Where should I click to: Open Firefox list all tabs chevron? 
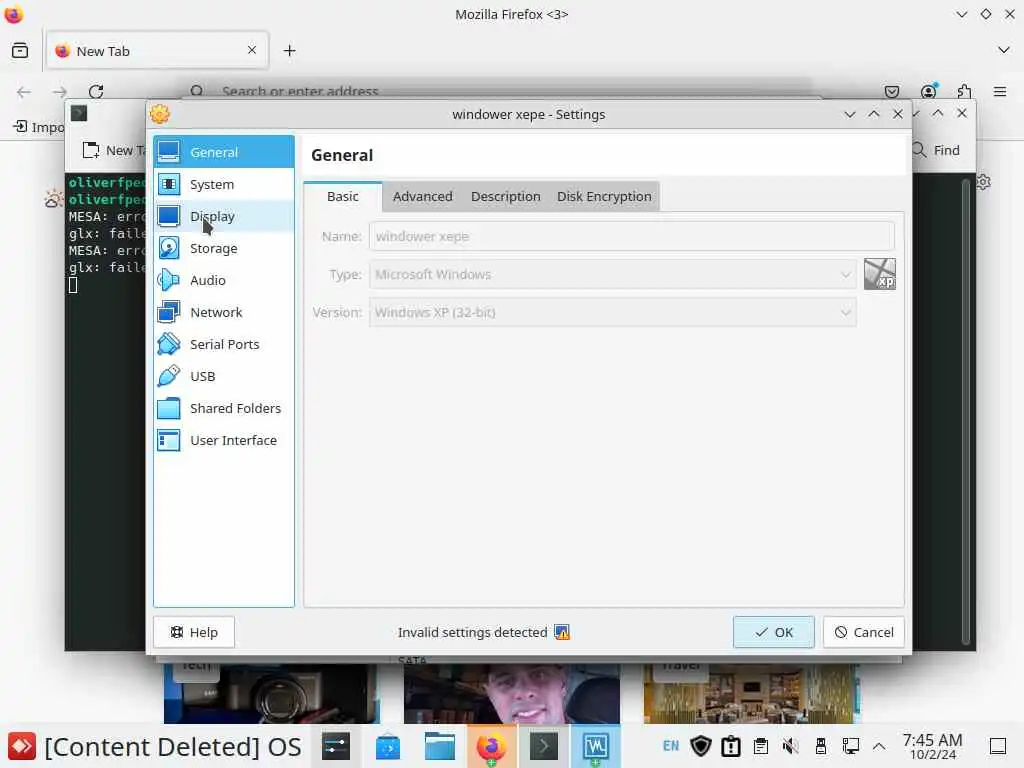[1004, 50]
